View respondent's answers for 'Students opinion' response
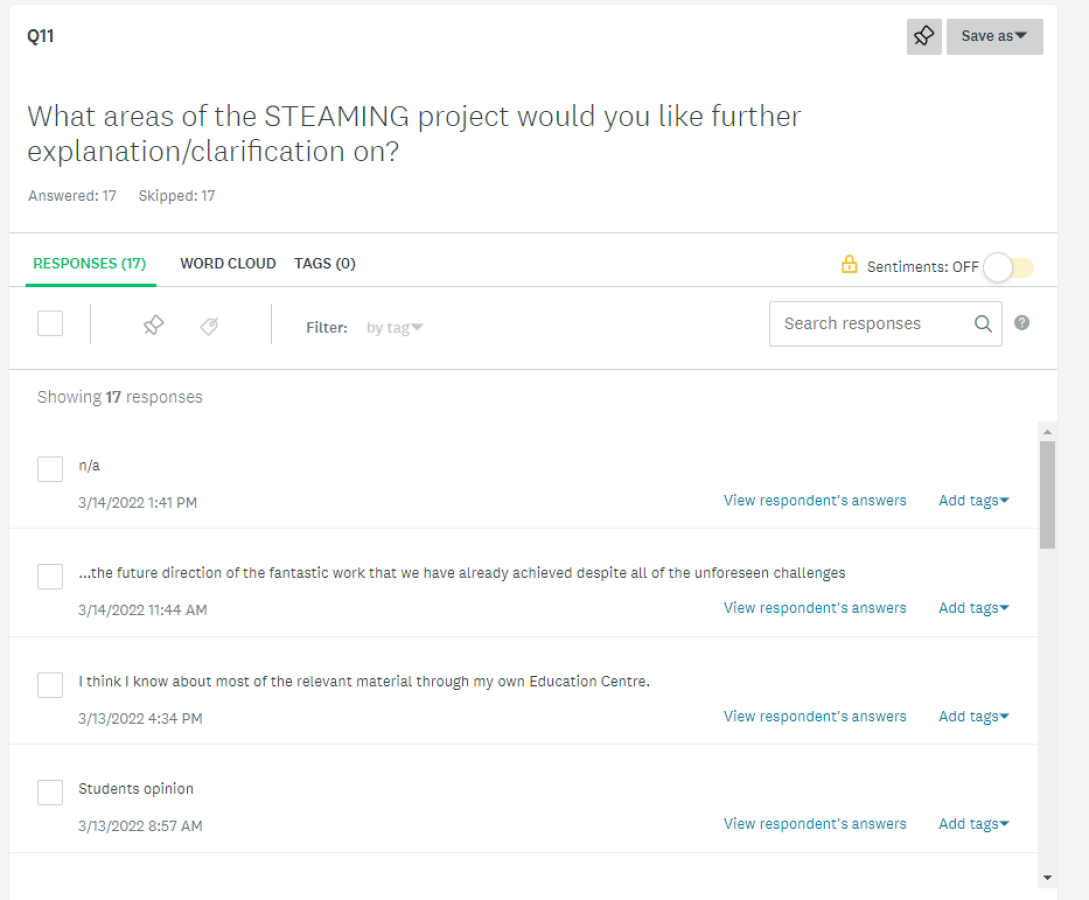 pyautogui.click(x=815, y=824)
